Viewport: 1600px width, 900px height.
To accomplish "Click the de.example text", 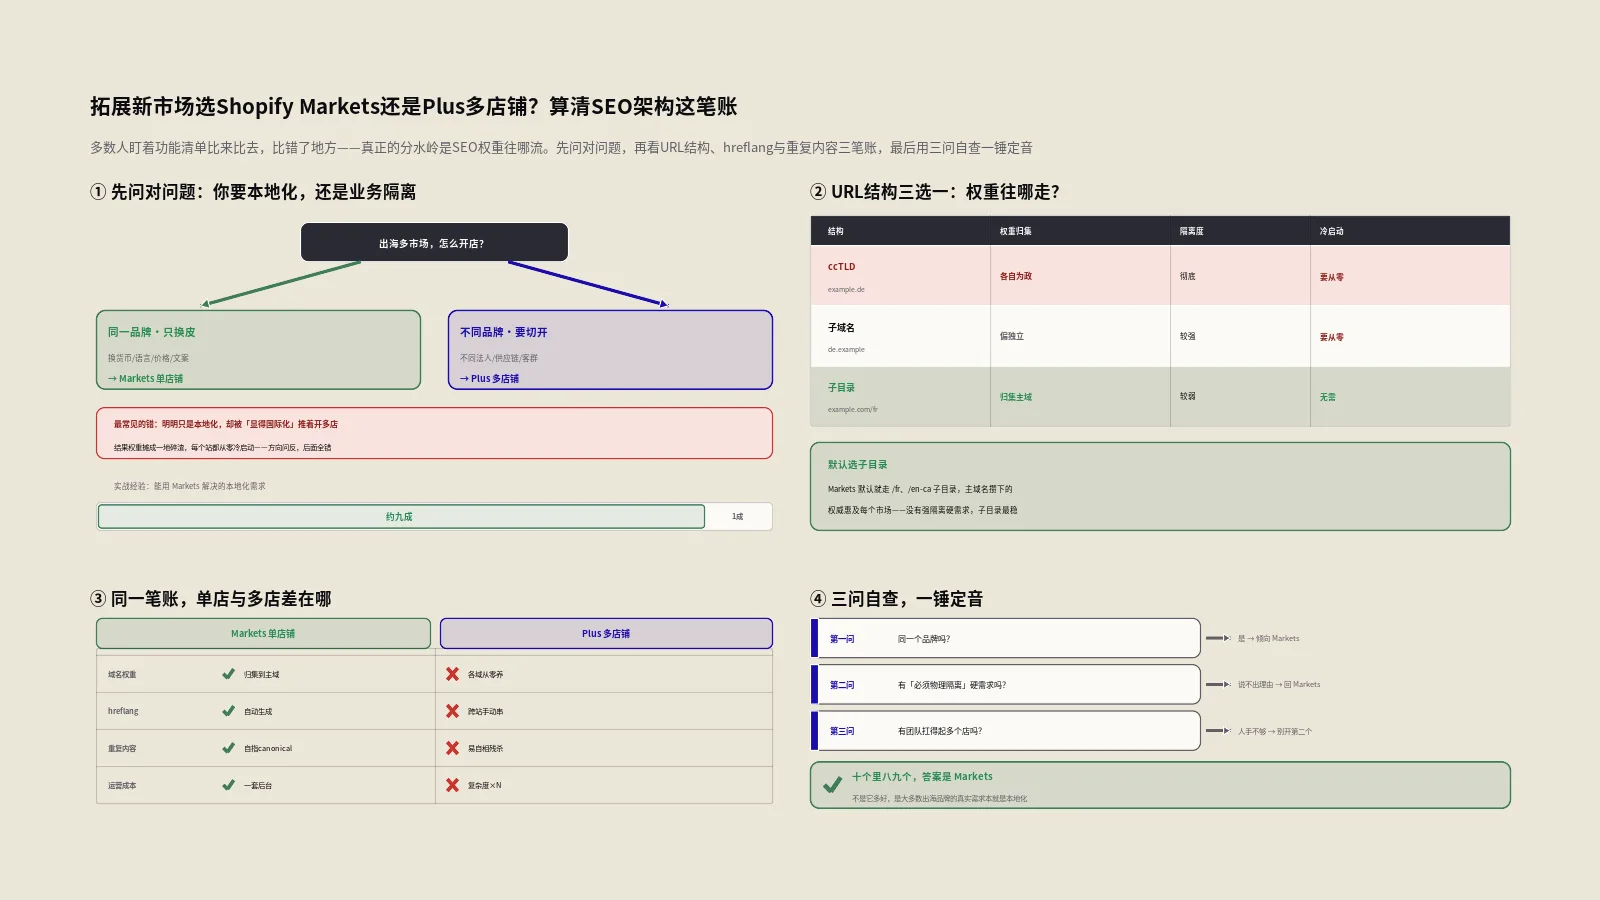I will click(846, 350).
